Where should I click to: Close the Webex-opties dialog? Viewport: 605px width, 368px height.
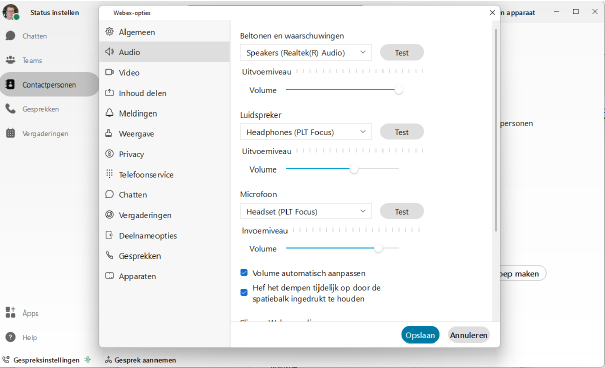coord(492,12)
